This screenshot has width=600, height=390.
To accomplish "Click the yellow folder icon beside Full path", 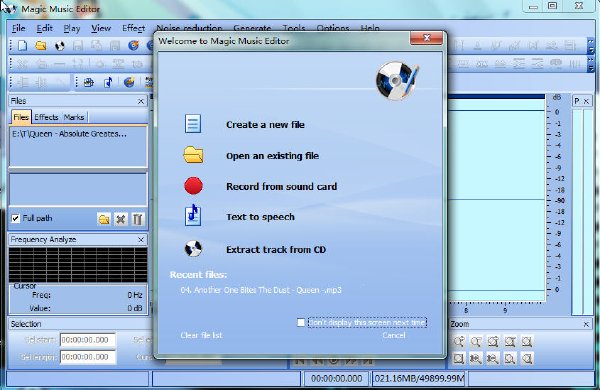I will [x=104, y=219].
